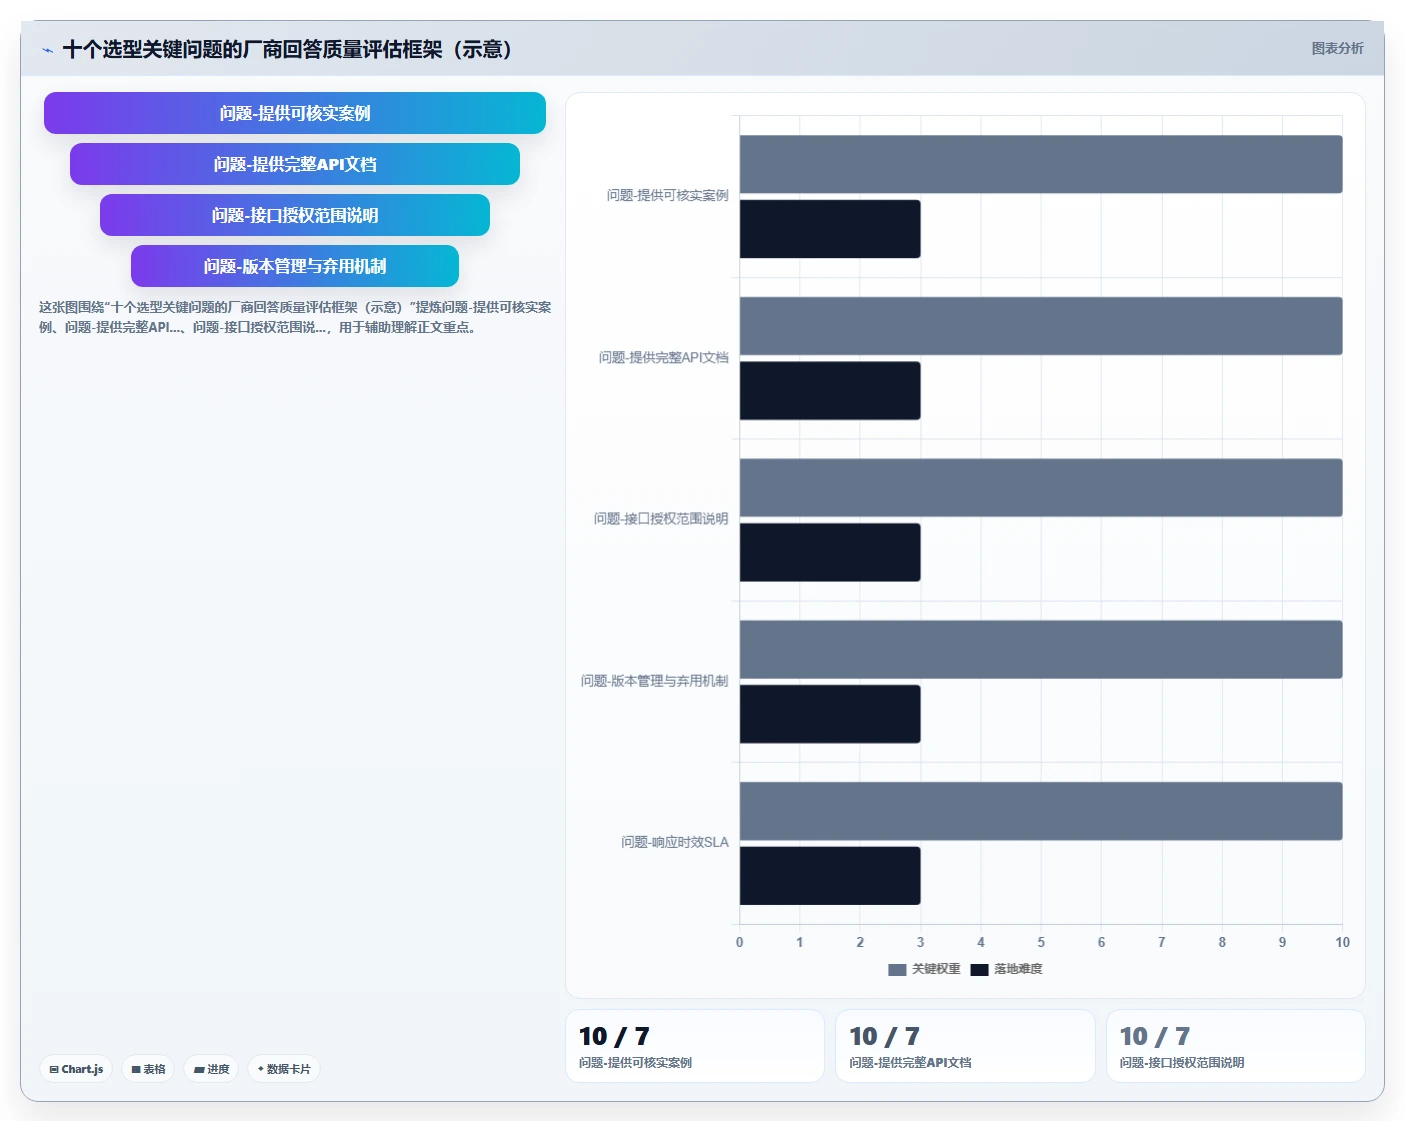Screen dimensions: 1405x1121
Task: Click the 关键权重 bar for 问题-响应时效SLA
Action: click(1041, 811)
